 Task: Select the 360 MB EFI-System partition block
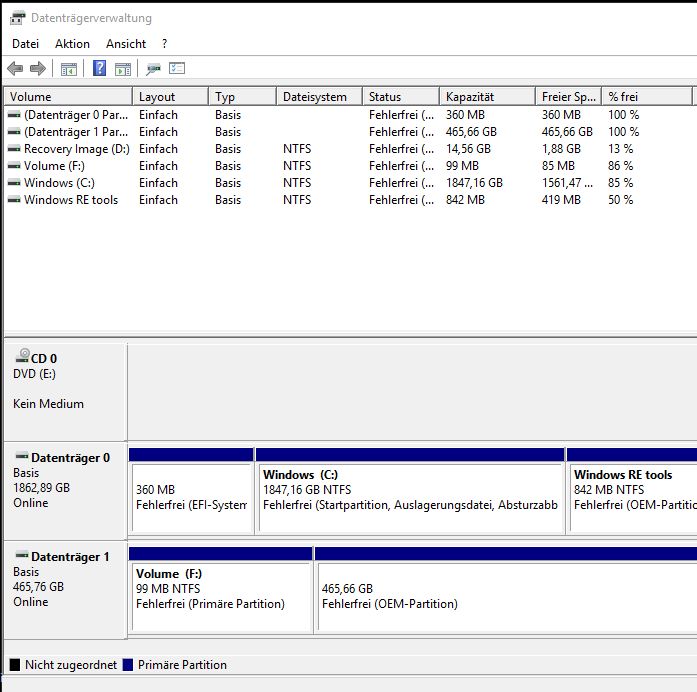click(x=192, y=491)
